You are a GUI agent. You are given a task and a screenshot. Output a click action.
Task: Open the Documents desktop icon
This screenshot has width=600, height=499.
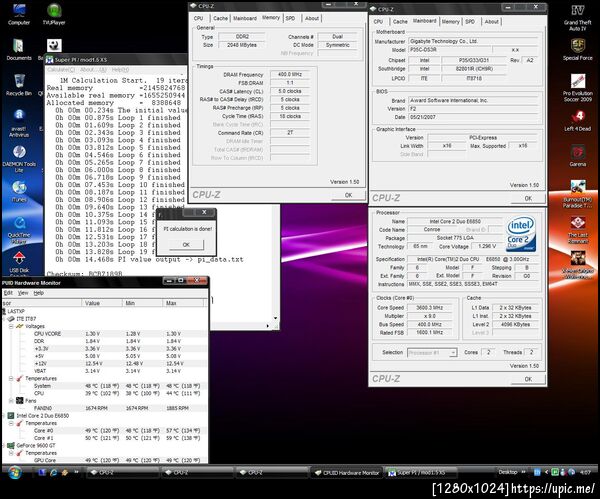(18, 49)
